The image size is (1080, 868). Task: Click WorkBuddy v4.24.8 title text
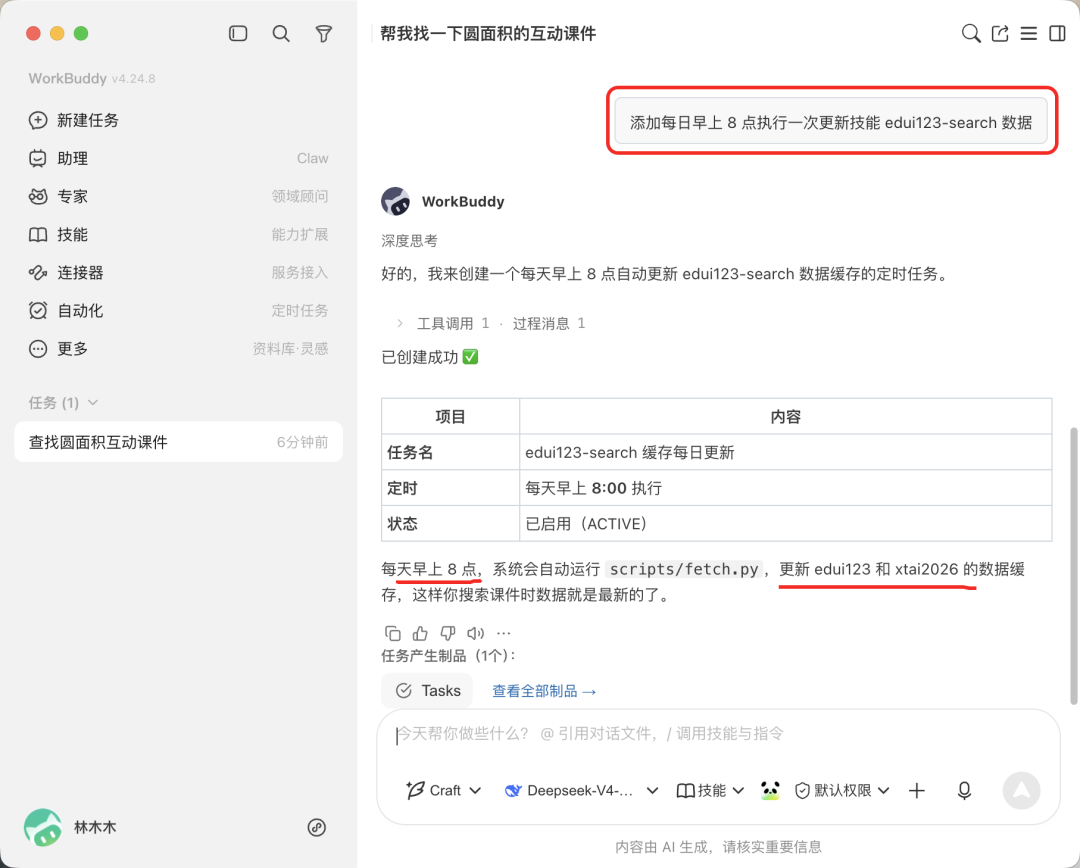point(92,79)
